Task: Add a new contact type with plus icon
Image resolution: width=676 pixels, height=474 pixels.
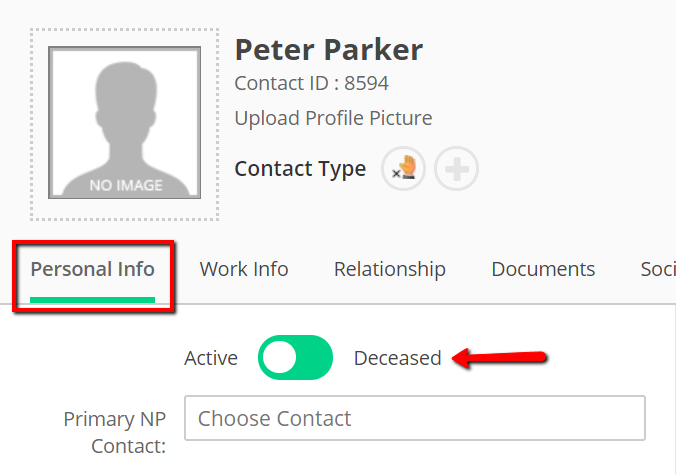Action: click(x=457, y=169)
